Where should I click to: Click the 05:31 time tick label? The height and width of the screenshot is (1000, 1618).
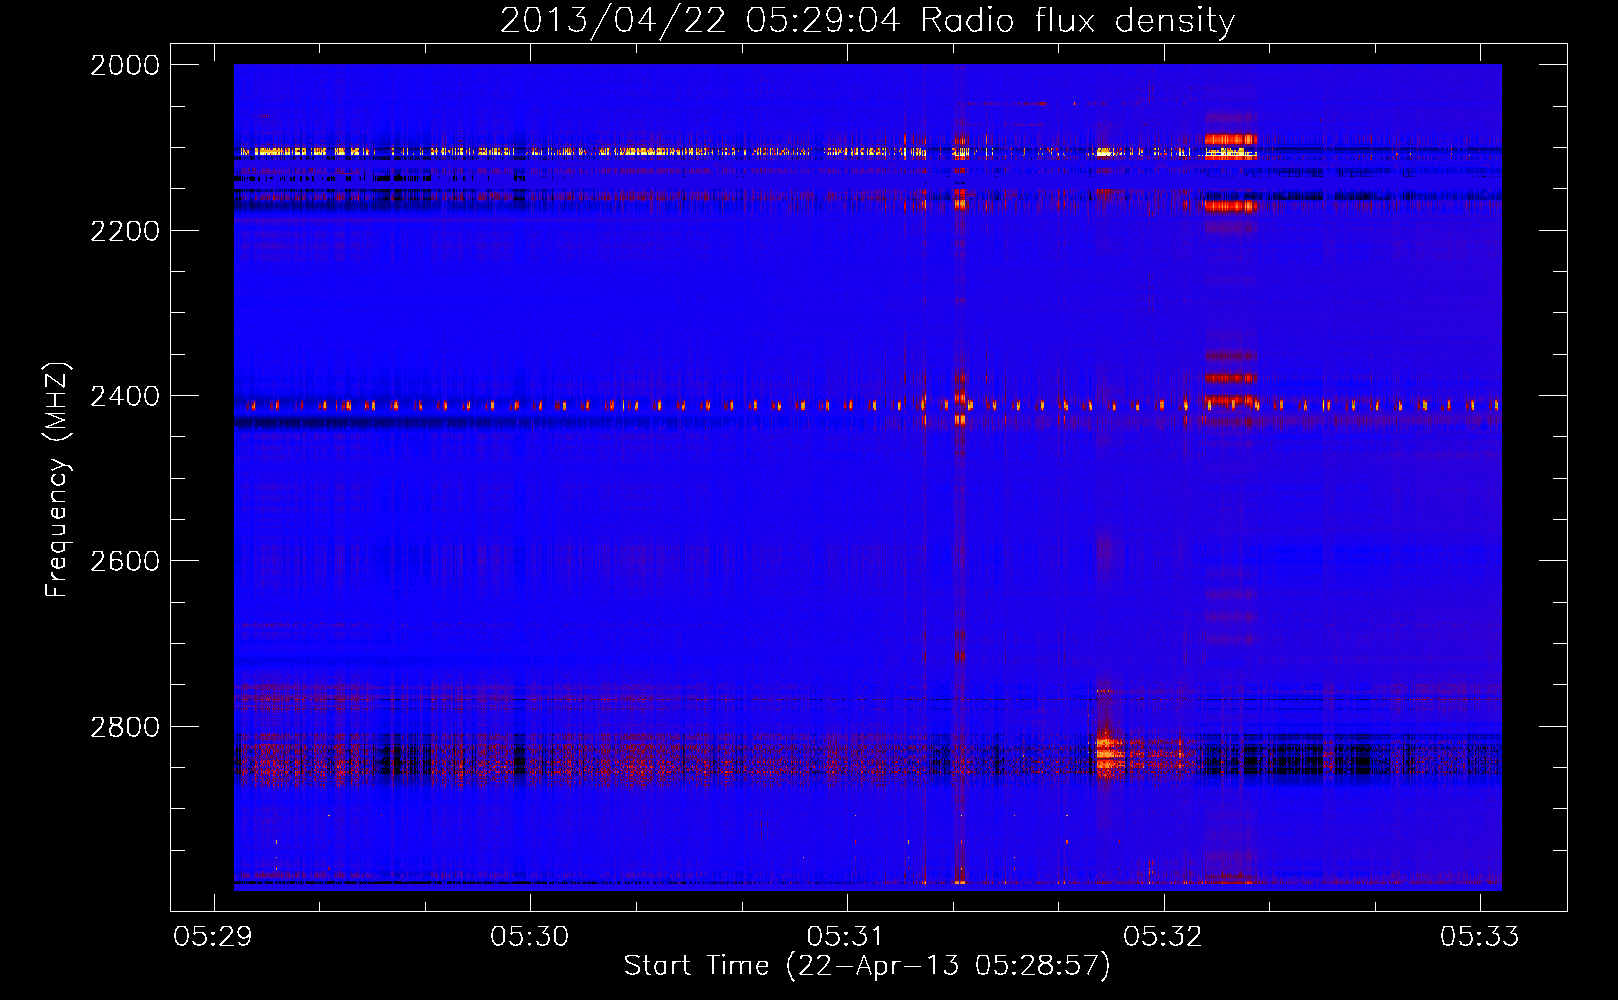click(847, 936)
